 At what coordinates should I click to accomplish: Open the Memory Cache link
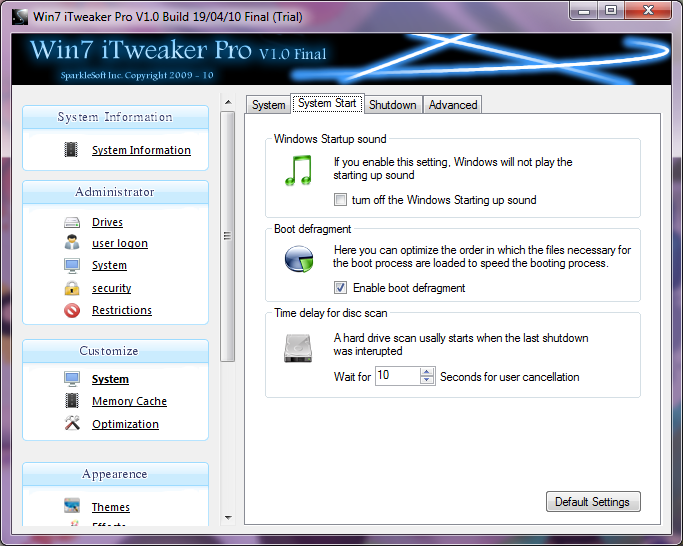[129, 401]
